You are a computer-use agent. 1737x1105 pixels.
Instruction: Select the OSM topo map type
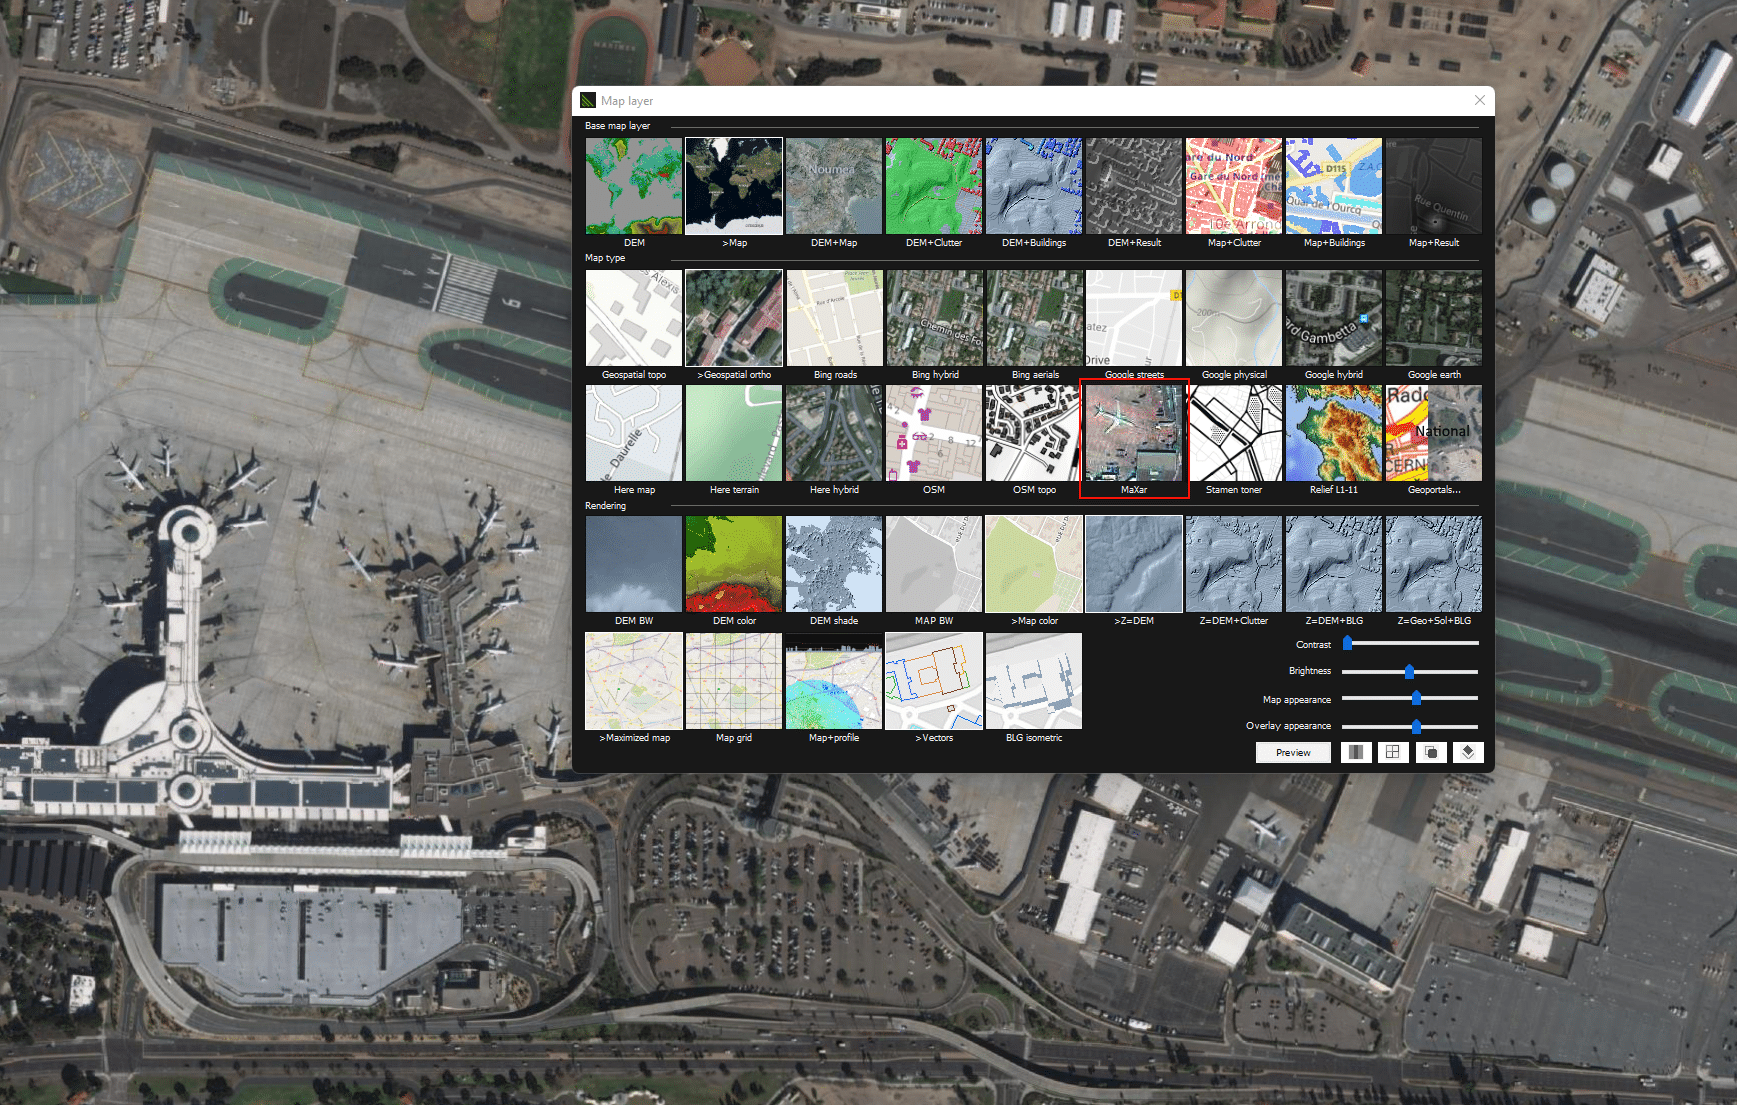click(1033, 432)
